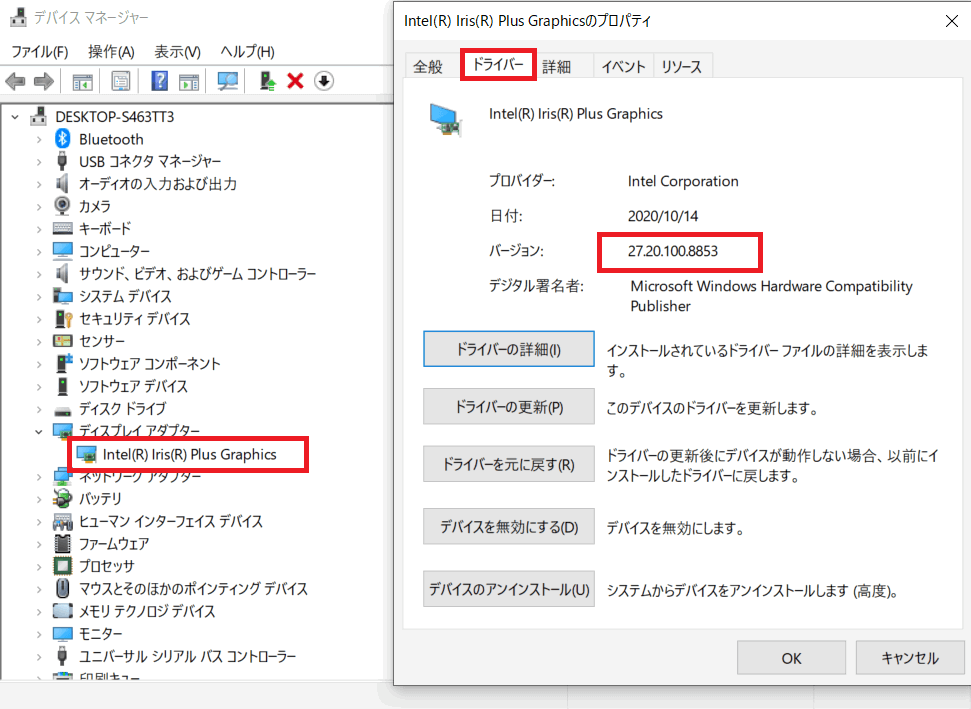
Task: Select Intel(R) Iris(R) Plus Graphics device
Action: click(189, 454)
